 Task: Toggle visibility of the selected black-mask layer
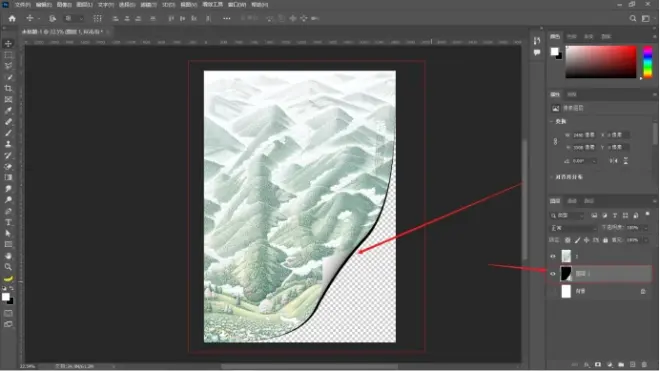point(553,274)
